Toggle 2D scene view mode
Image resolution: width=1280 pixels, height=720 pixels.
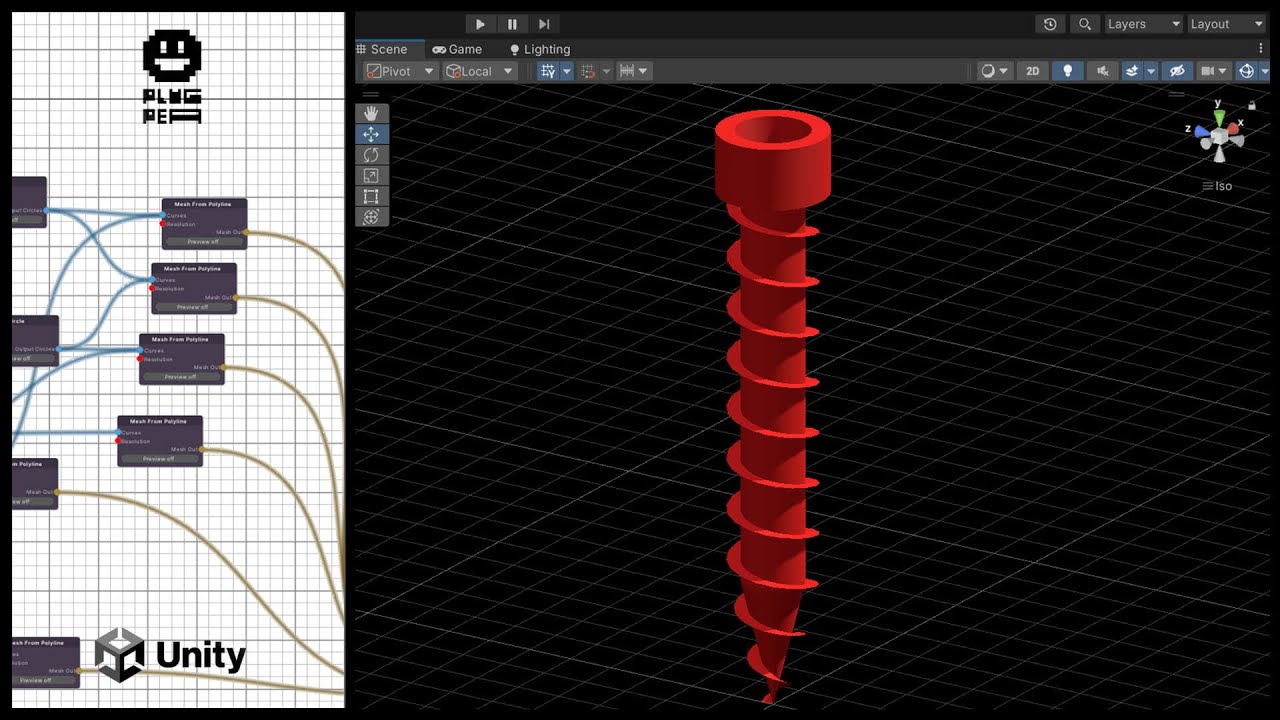click(1033, 71)
